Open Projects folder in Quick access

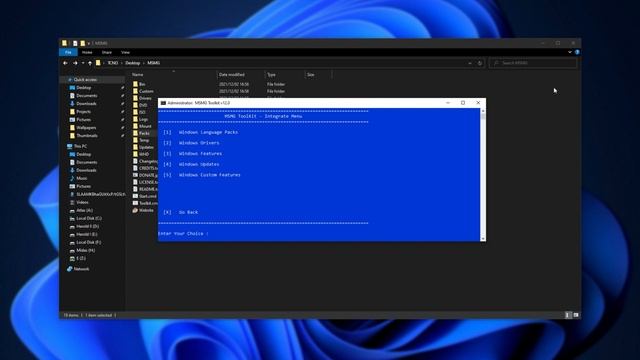(x=83, y=111)
